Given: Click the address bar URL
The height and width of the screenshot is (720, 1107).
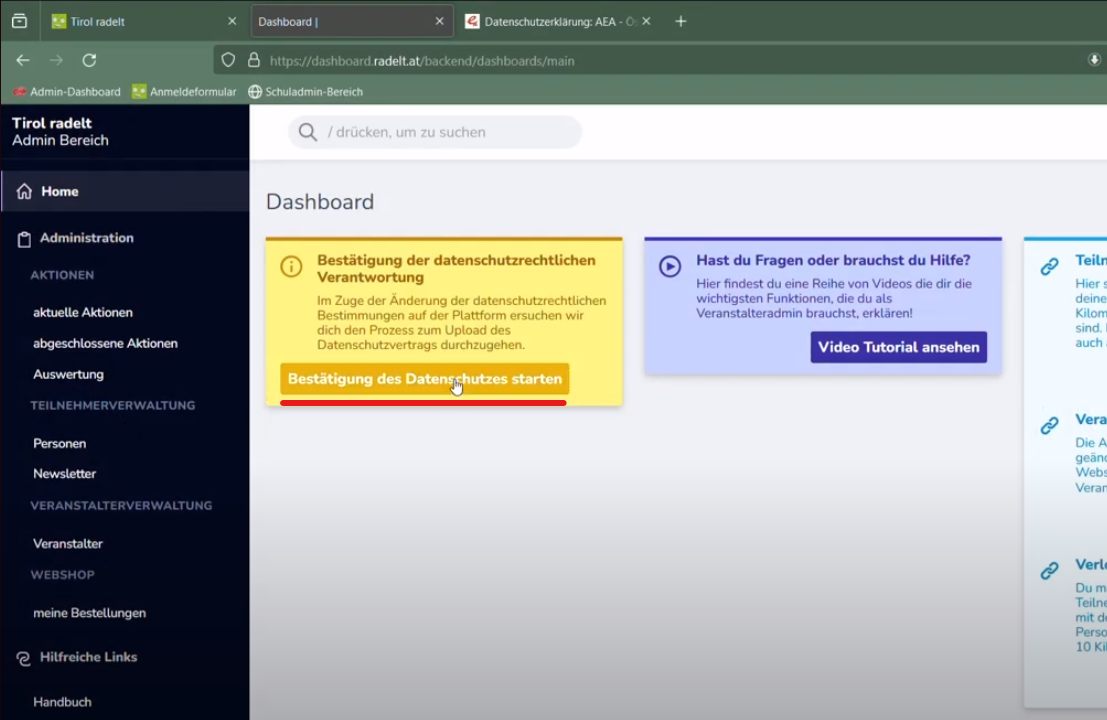Looking at the screenshot, I should pyautogui.click(x=422, y=61).
